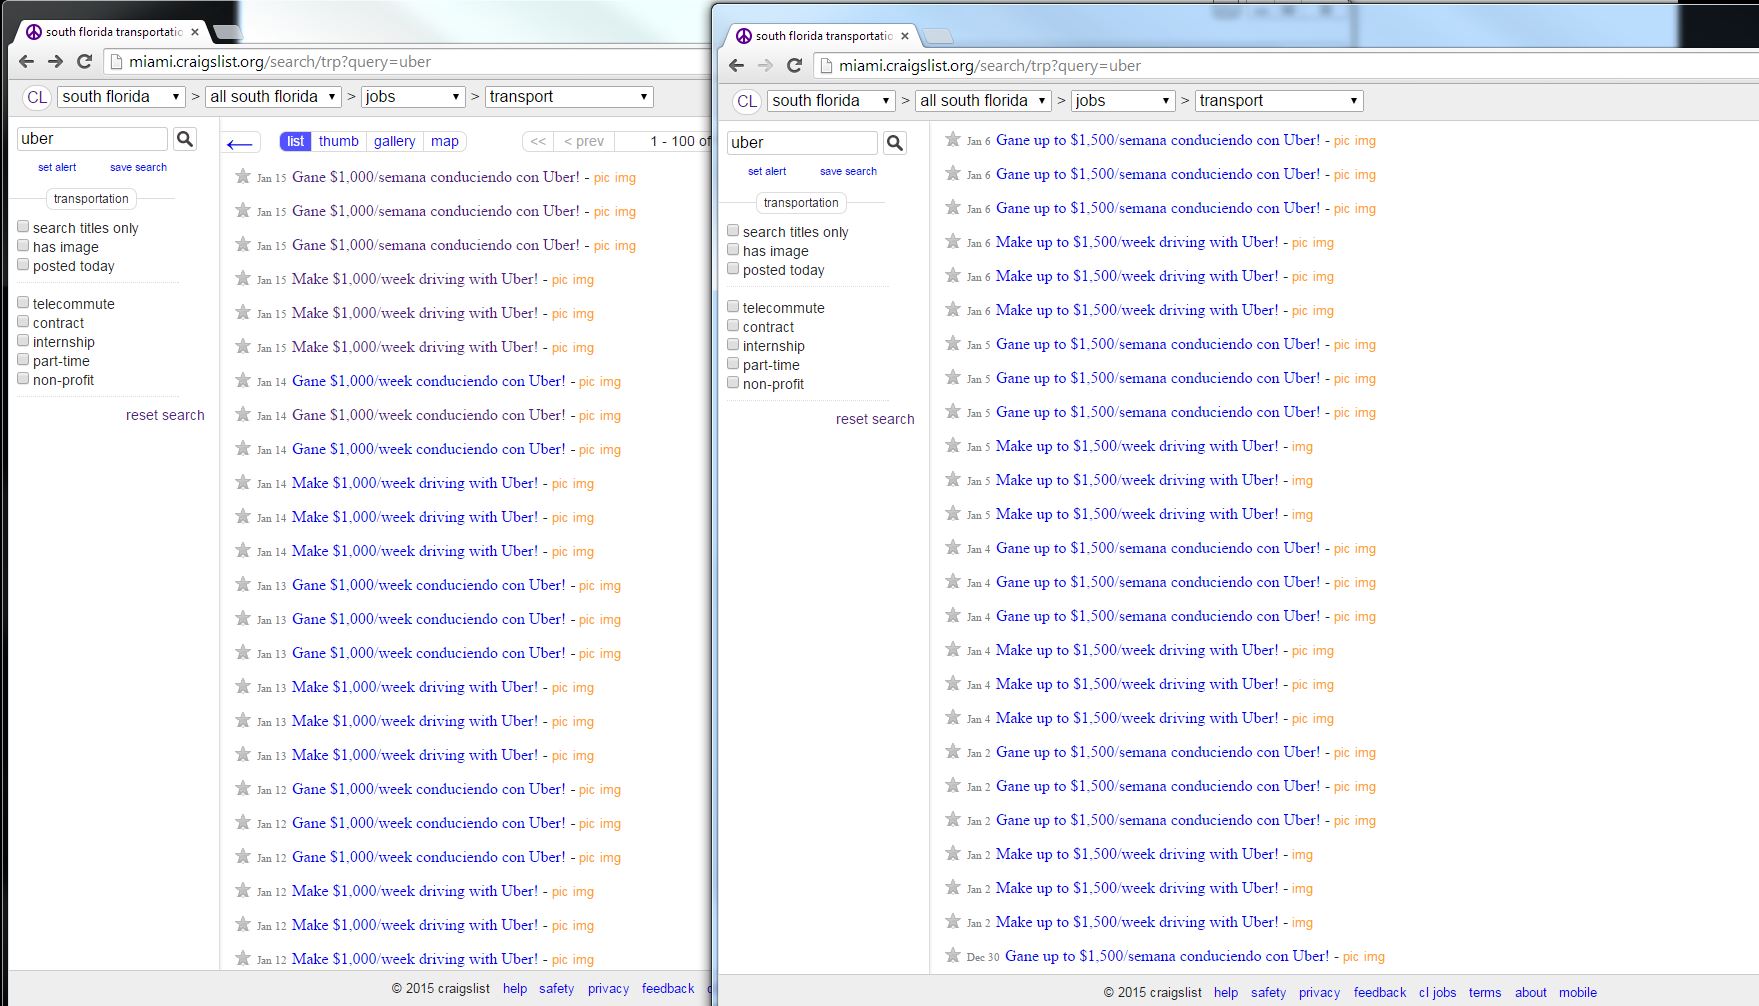Star first Jan 5 Gane up to $1,500/semana posting
The image size is (1759, 1006).
click(x=953, y=344)
